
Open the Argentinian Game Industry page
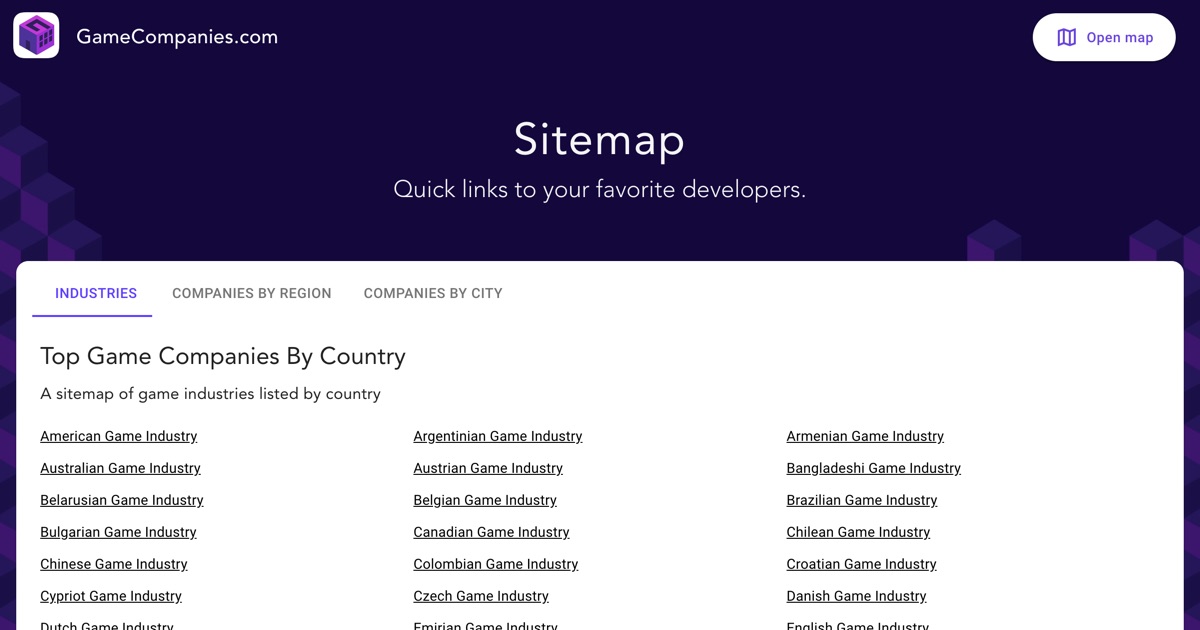(x=498, y=436)
